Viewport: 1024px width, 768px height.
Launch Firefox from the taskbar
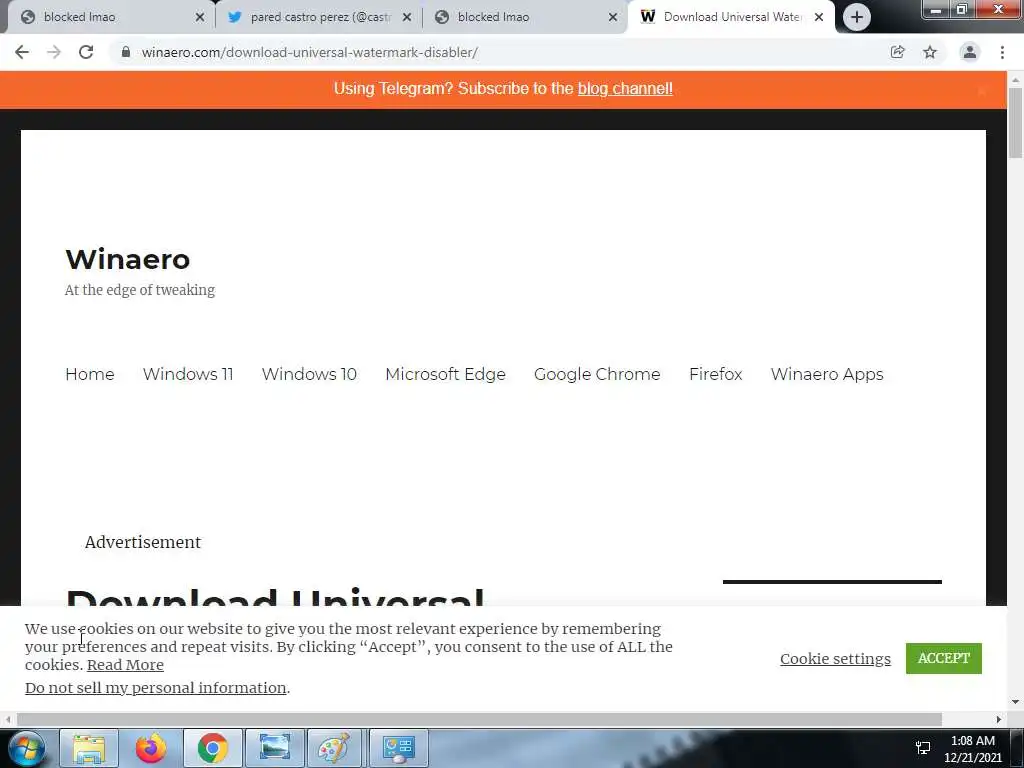151,748
